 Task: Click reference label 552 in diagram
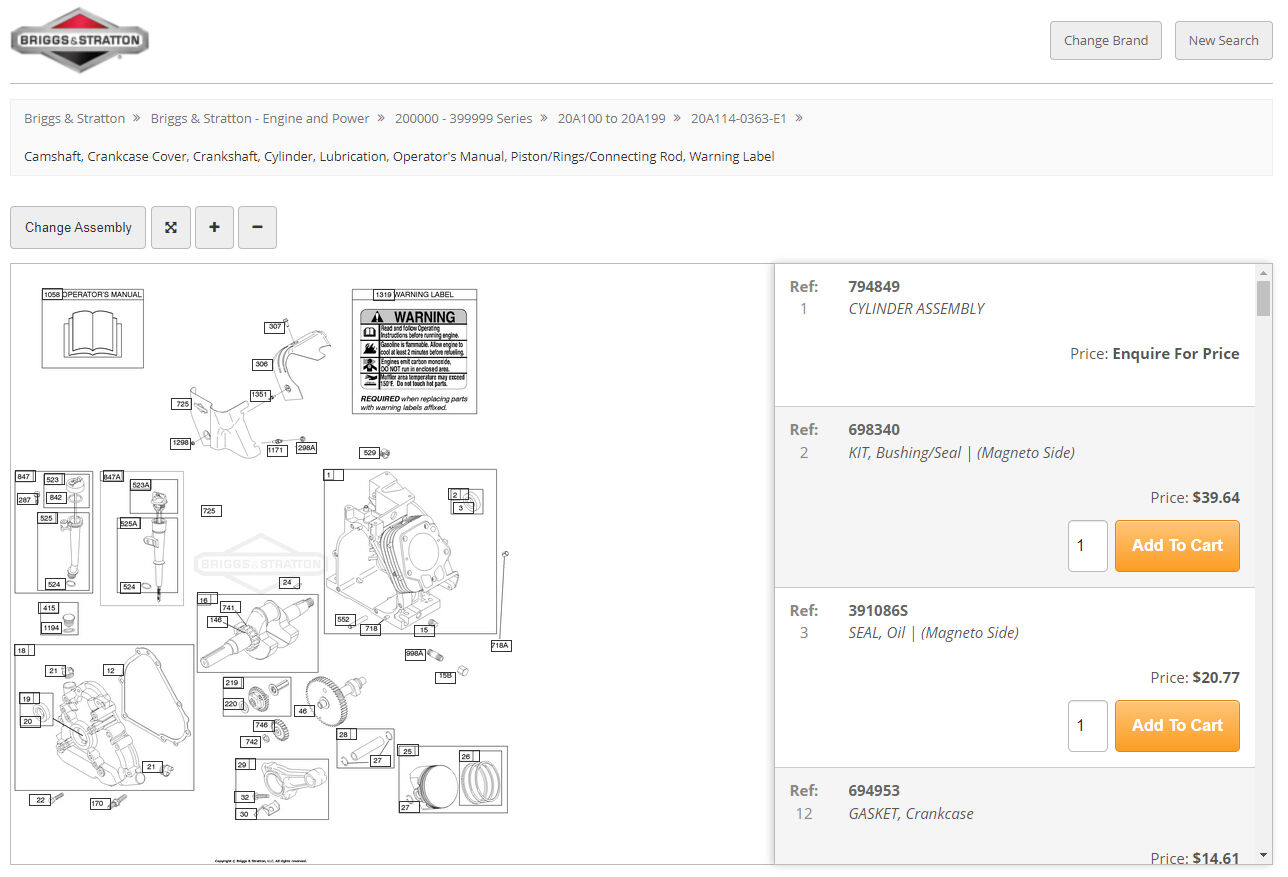click(344, 619)
